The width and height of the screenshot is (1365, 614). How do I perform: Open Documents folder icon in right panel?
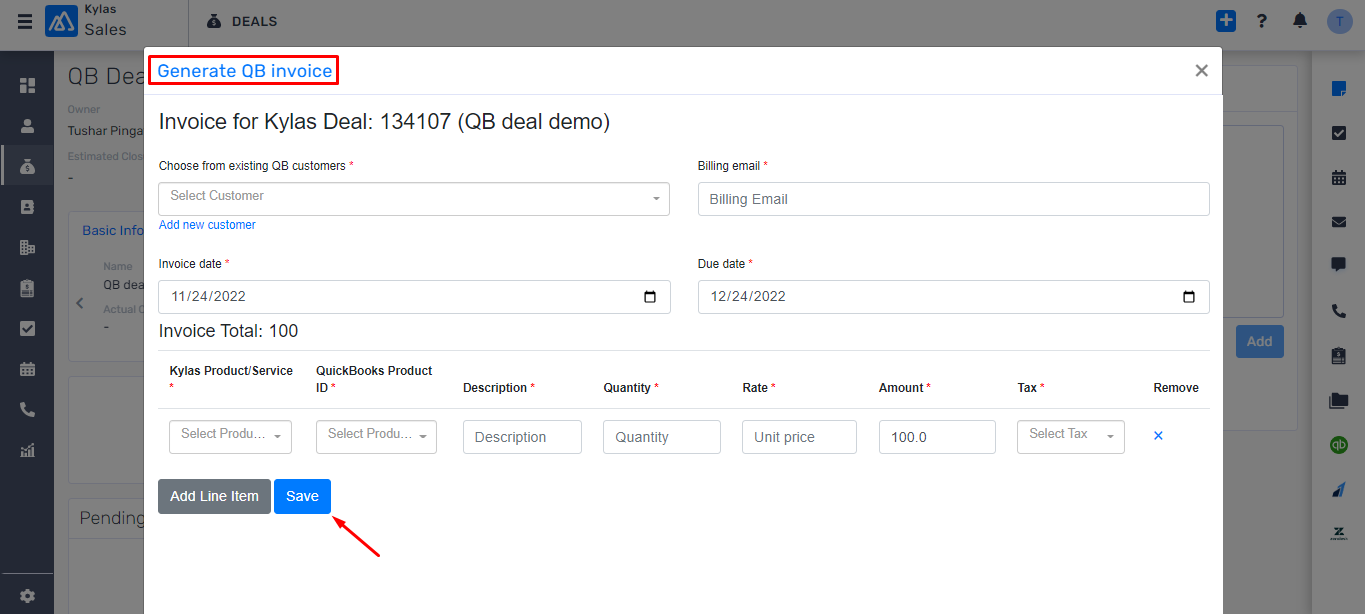click(x=1339, y=400)
